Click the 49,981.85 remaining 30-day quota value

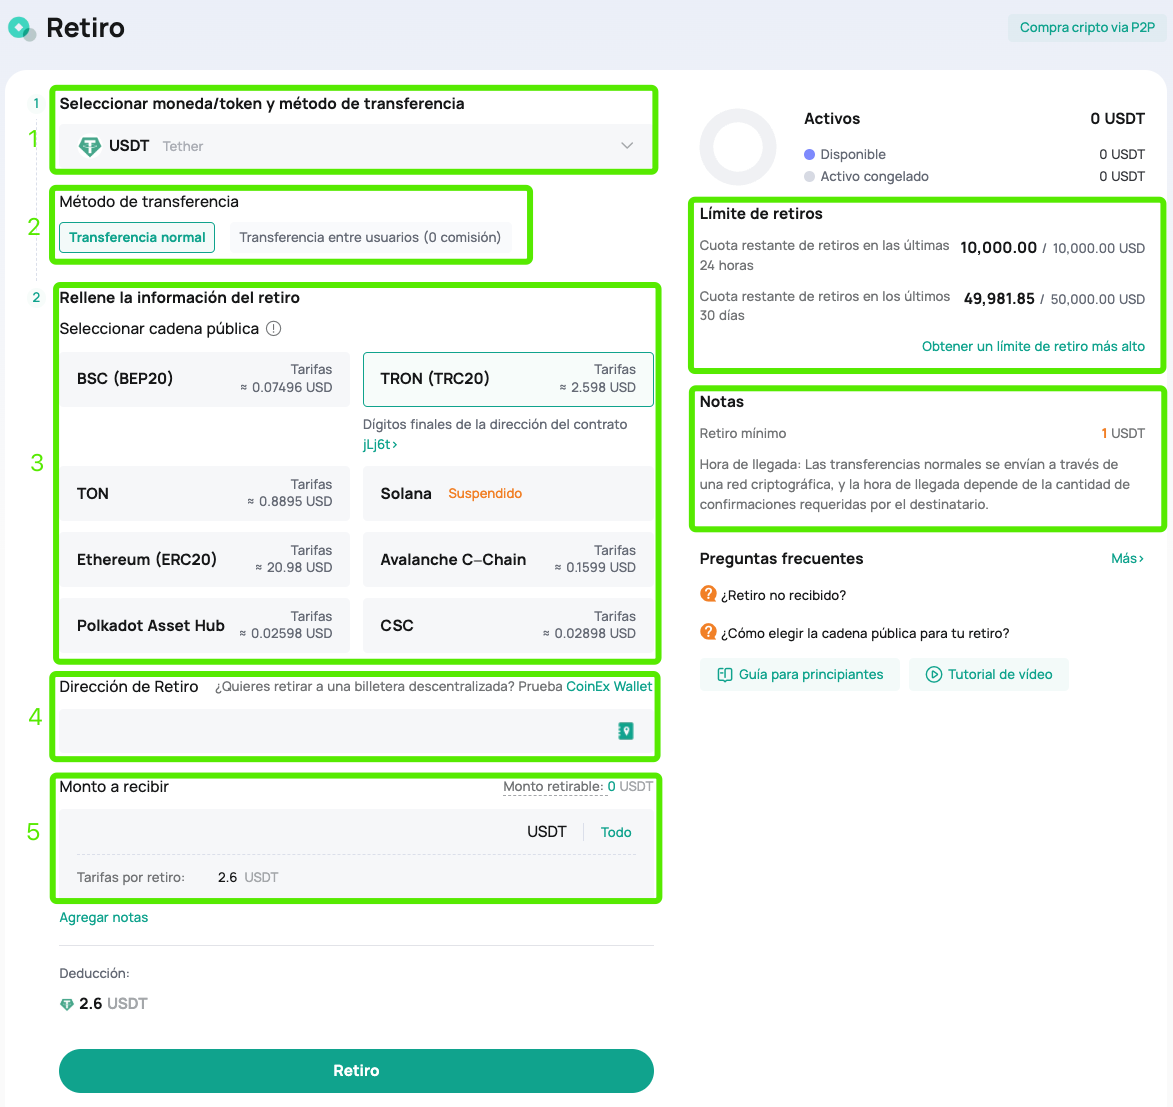point(999,298)
